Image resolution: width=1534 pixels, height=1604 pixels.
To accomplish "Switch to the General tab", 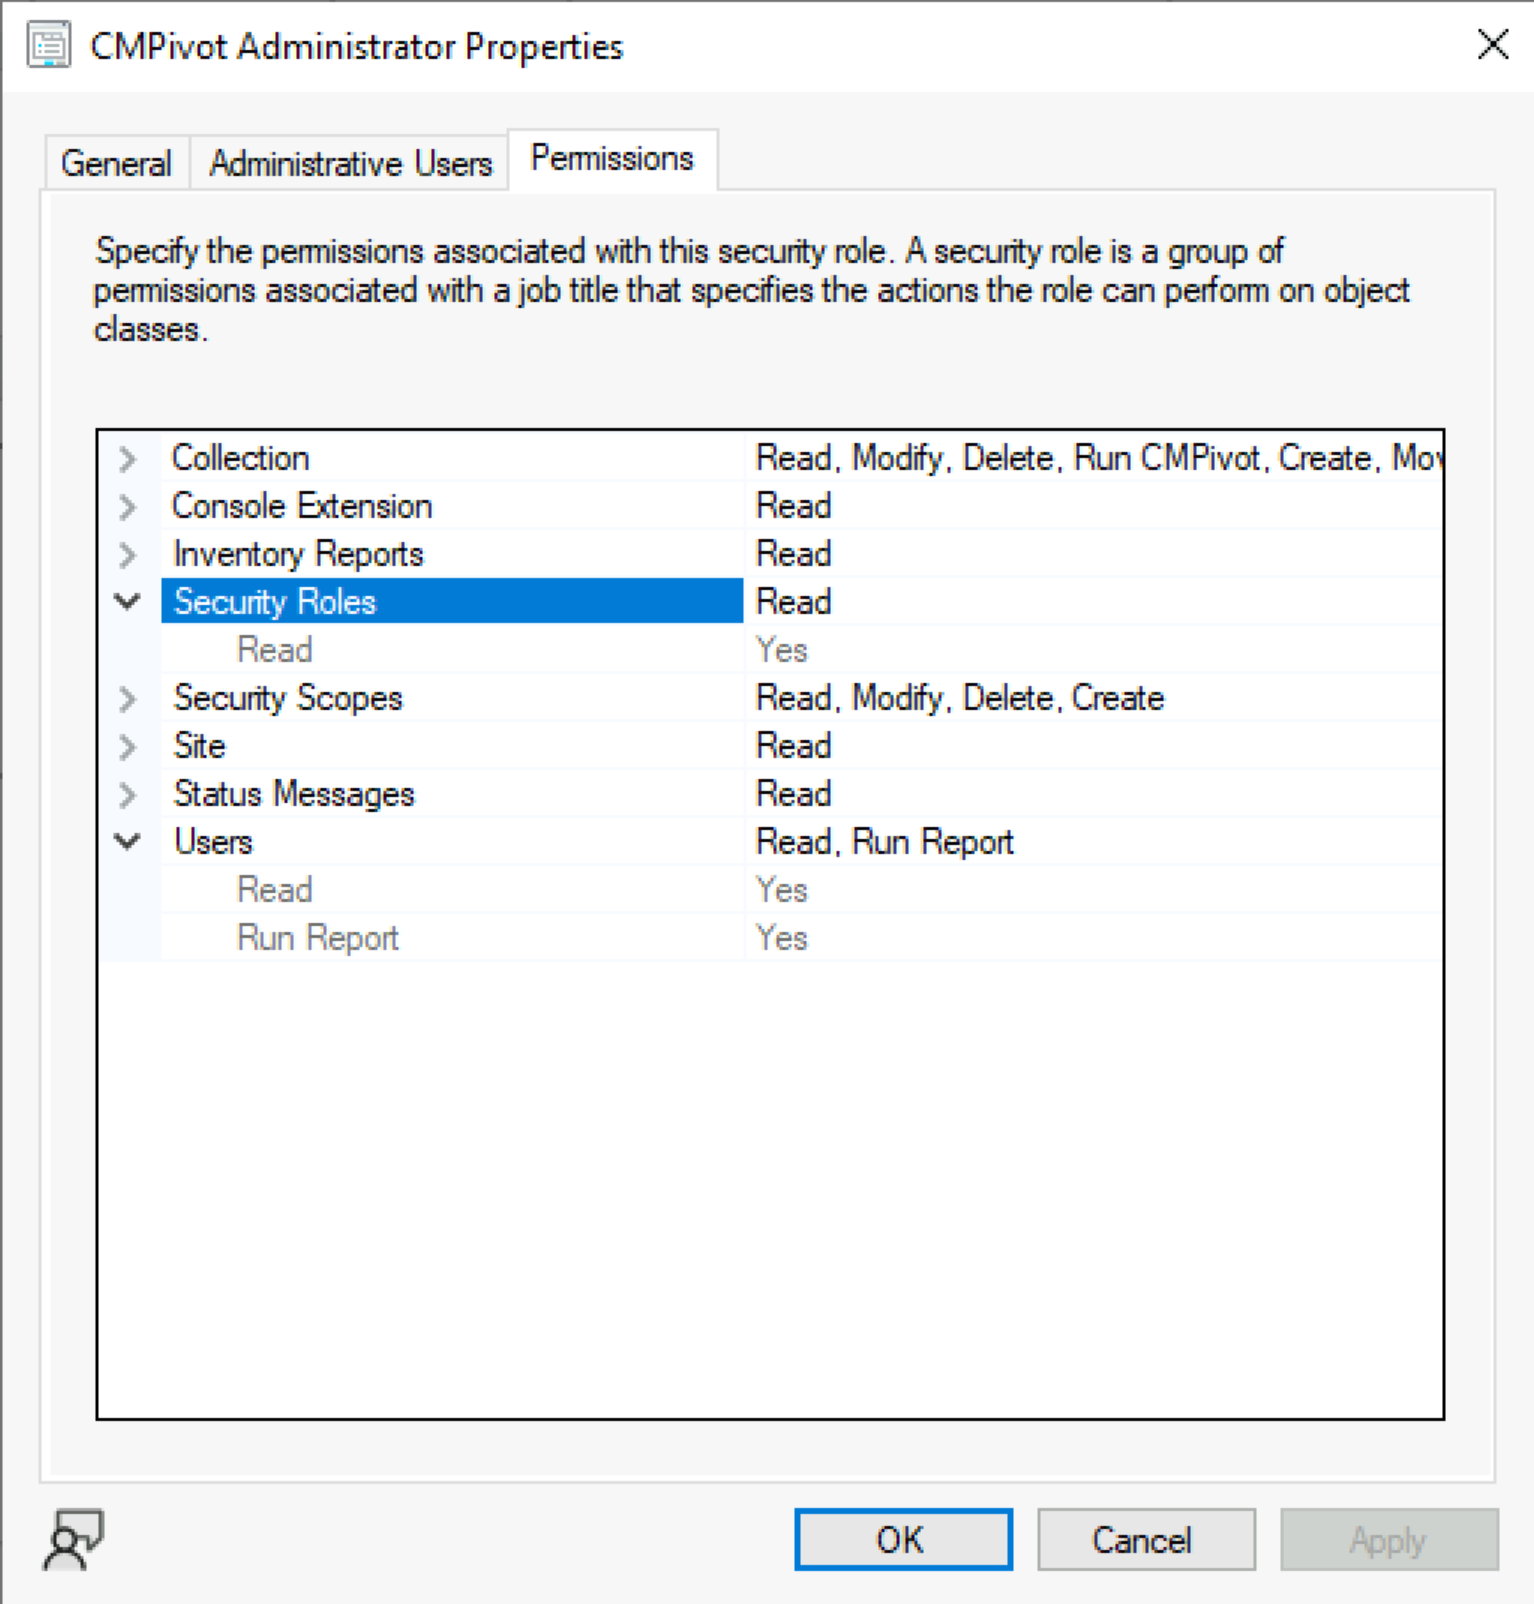I will click(x=116, y=163).
